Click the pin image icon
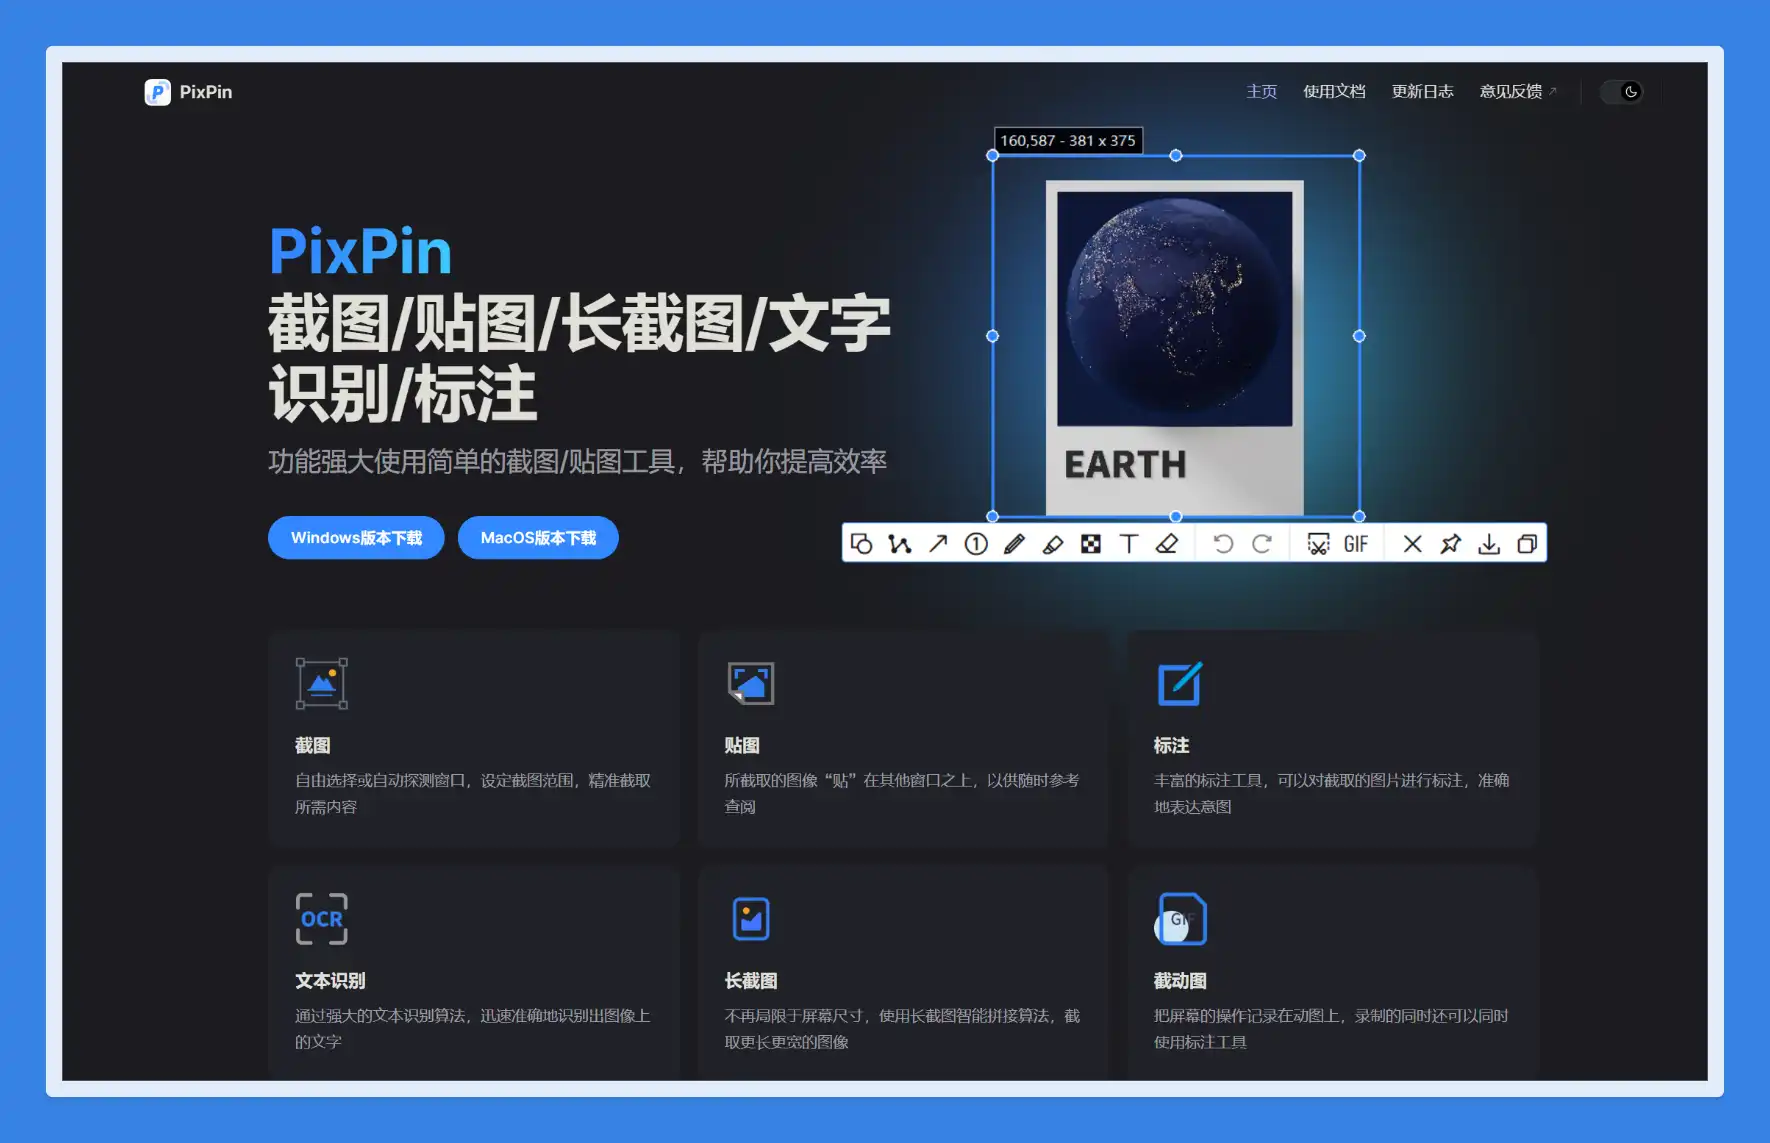The image size is (1770, 1143). coord(1451,543)
